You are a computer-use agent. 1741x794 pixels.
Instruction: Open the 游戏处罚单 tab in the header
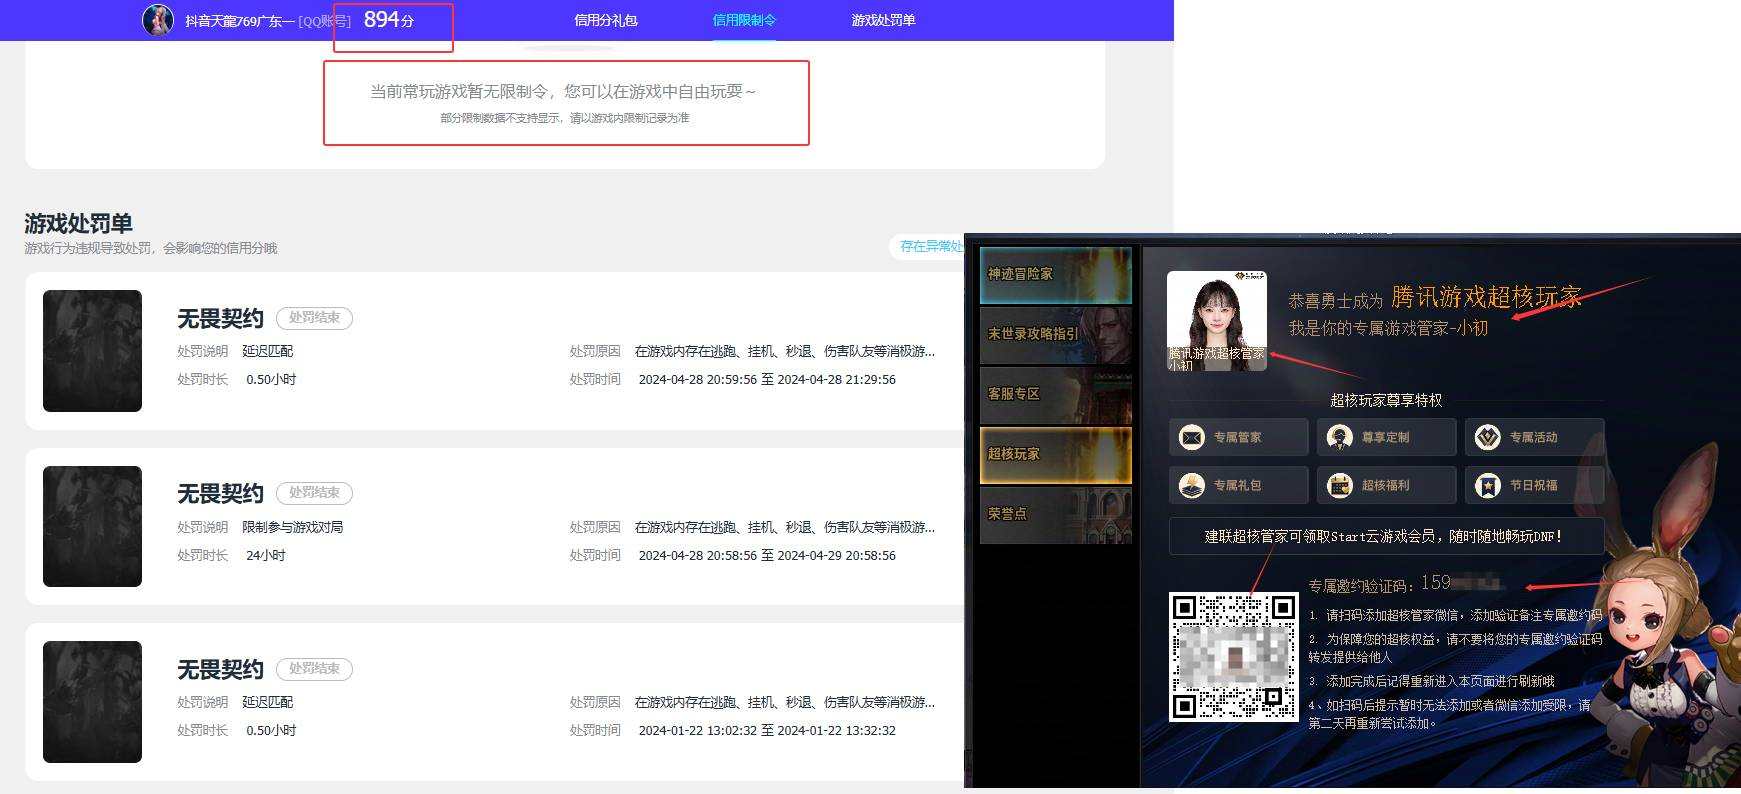(x=883, y=20)
